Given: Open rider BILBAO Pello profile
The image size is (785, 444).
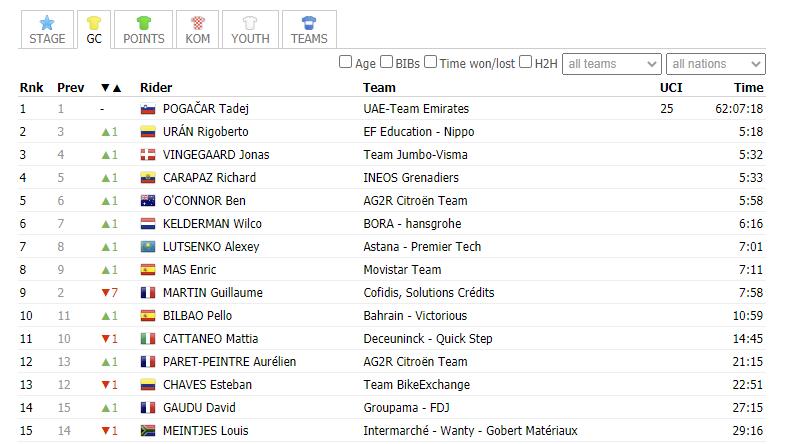Looking at the screenshot, I should 197,316.
